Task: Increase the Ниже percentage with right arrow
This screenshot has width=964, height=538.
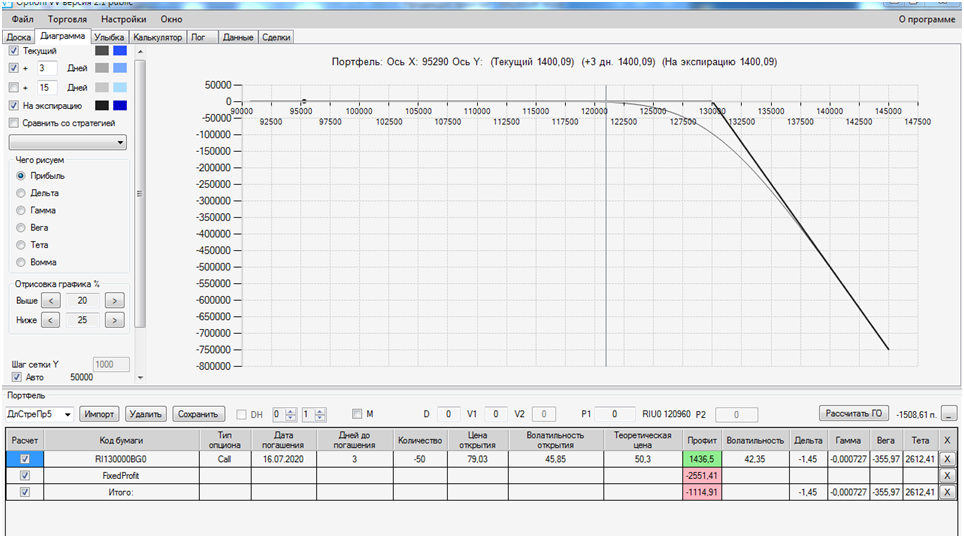Action: click(114, 320)
